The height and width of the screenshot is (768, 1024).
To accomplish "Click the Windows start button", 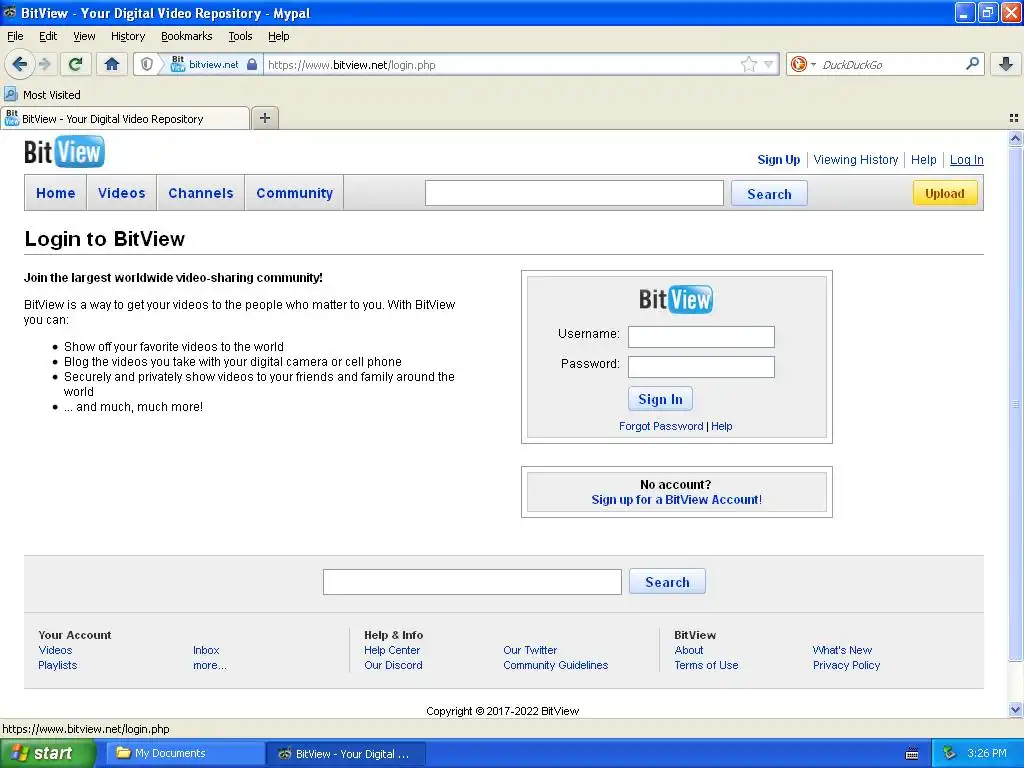I will tap(46, 754).
